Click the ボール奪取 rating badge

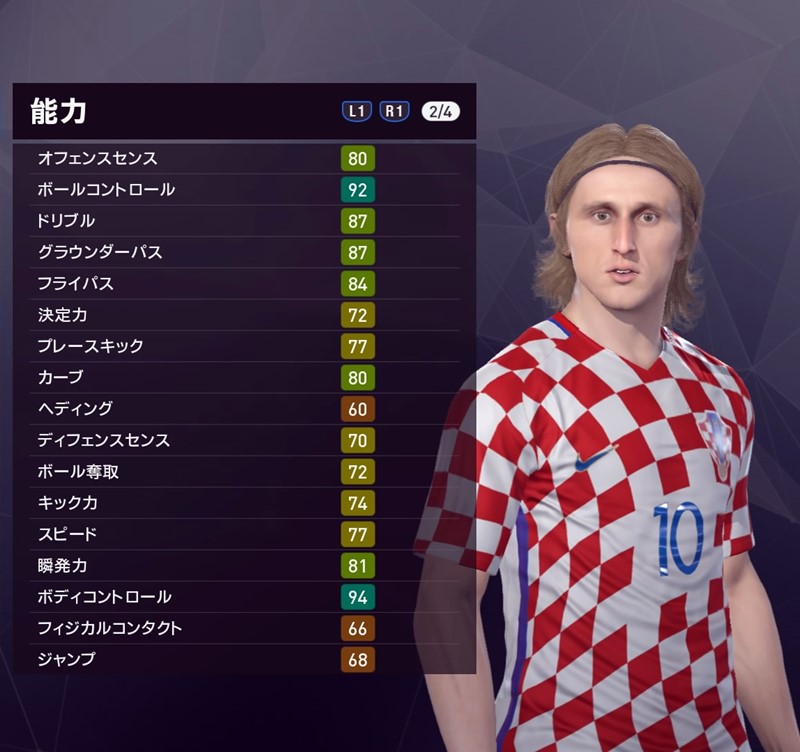[358, 472]
